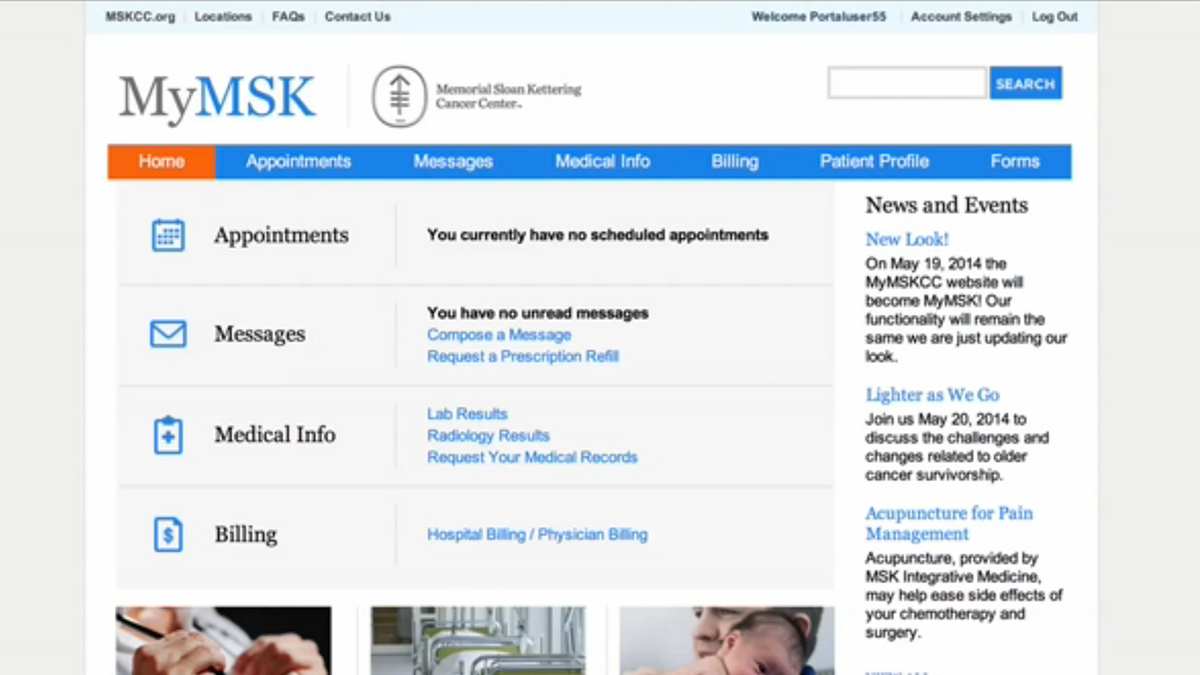
Task: View the Lab Results link
Action: point(467,414)
